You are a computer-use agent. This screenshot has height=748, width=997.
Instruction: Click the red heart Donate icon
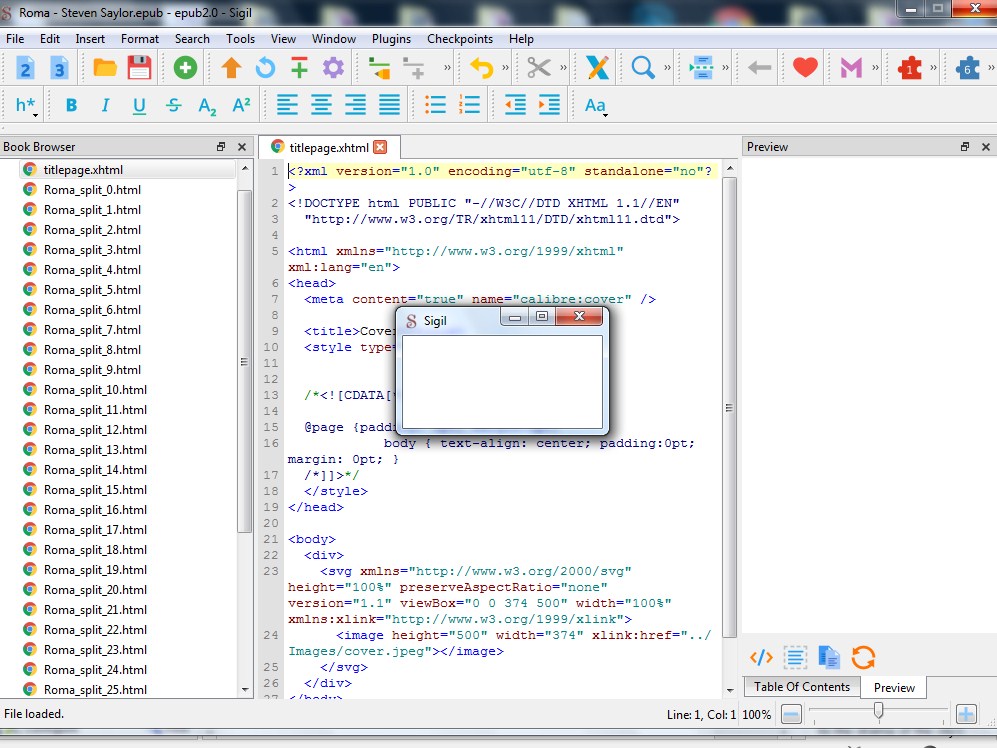(x=805, y=68)
